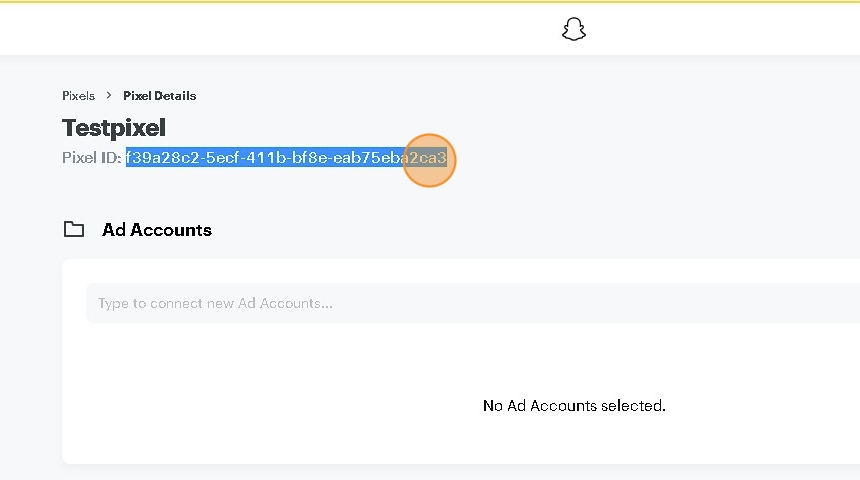860x480 pixels.
Task: Click the Testpixel page title
Action: point(114,128)
